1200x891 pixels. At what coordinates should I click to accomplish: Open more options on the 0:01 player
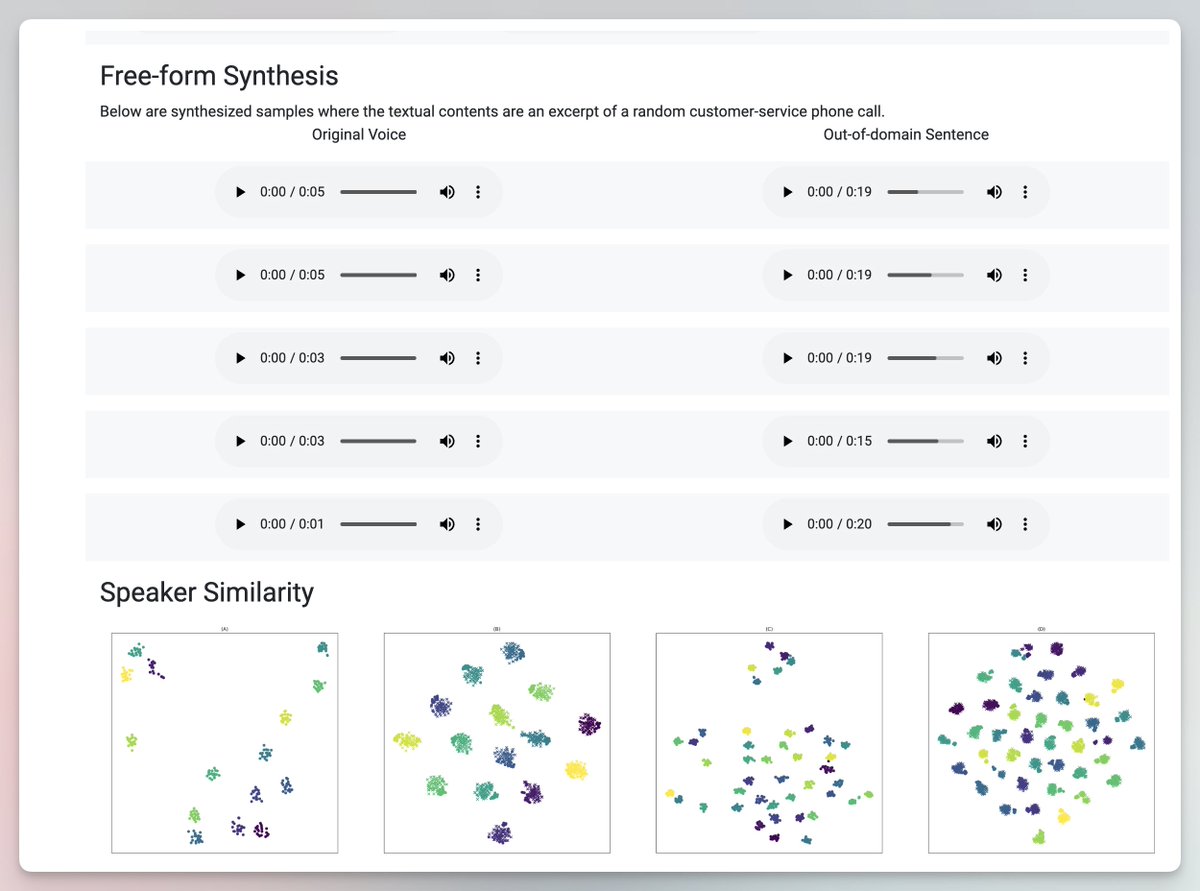tap(478, 524)
